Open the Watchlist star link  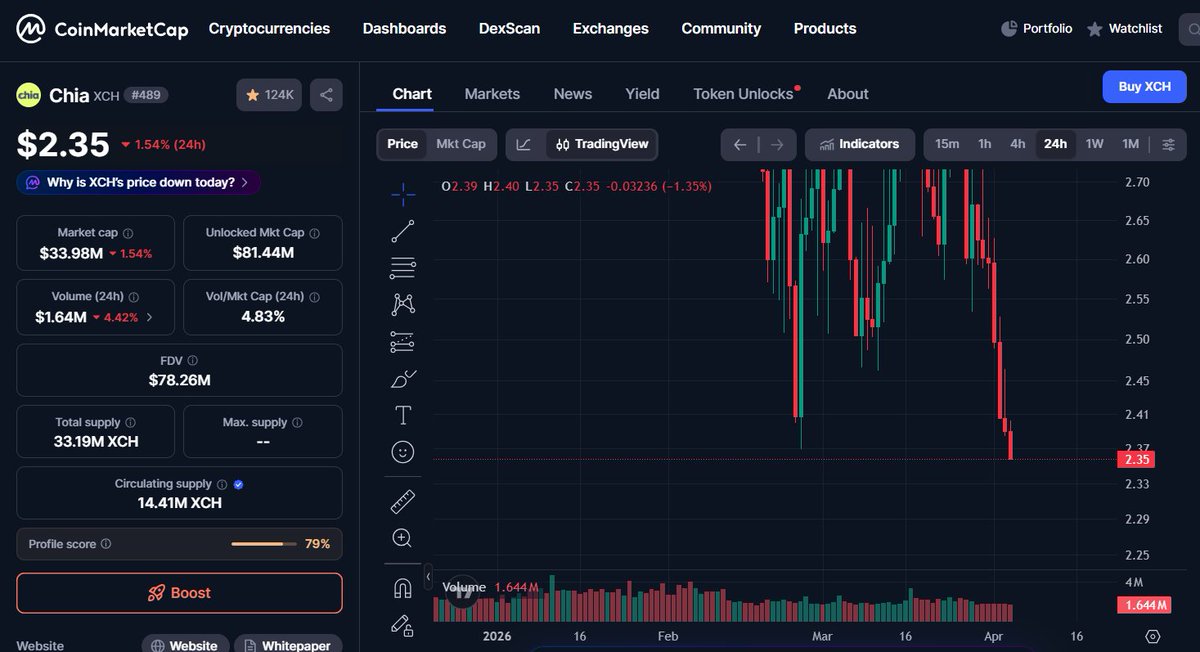pyautogui.click(x=1124, y=29)
